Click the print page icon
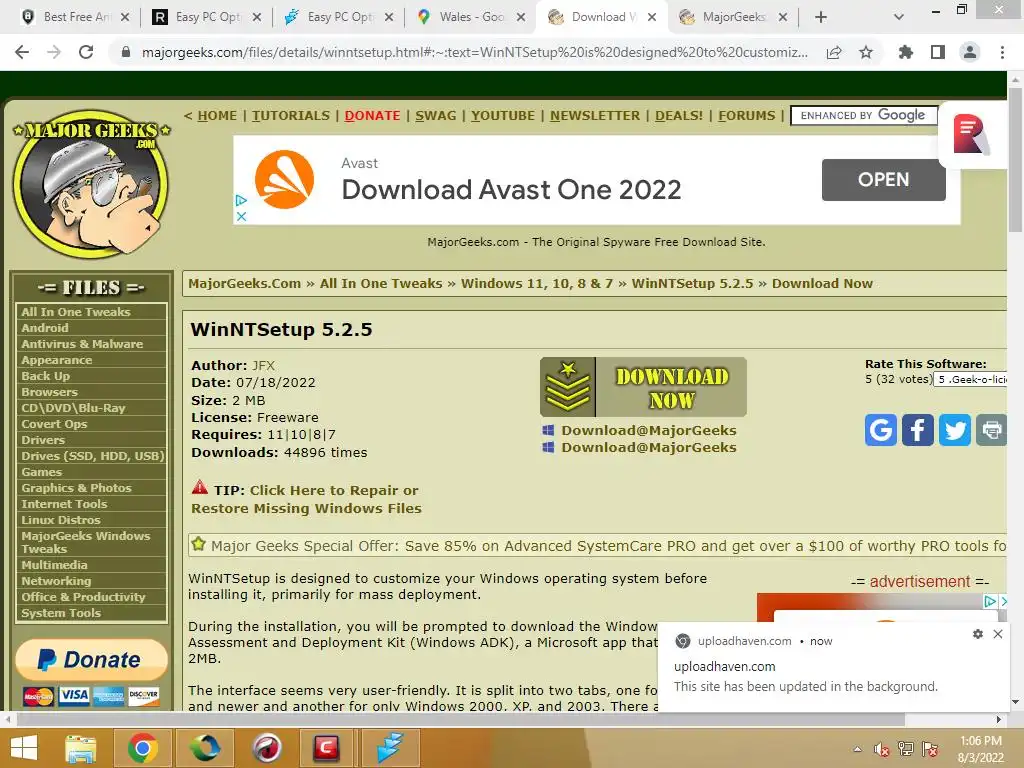The height and width of the screenshot is (768, 1024). (991, 430)
